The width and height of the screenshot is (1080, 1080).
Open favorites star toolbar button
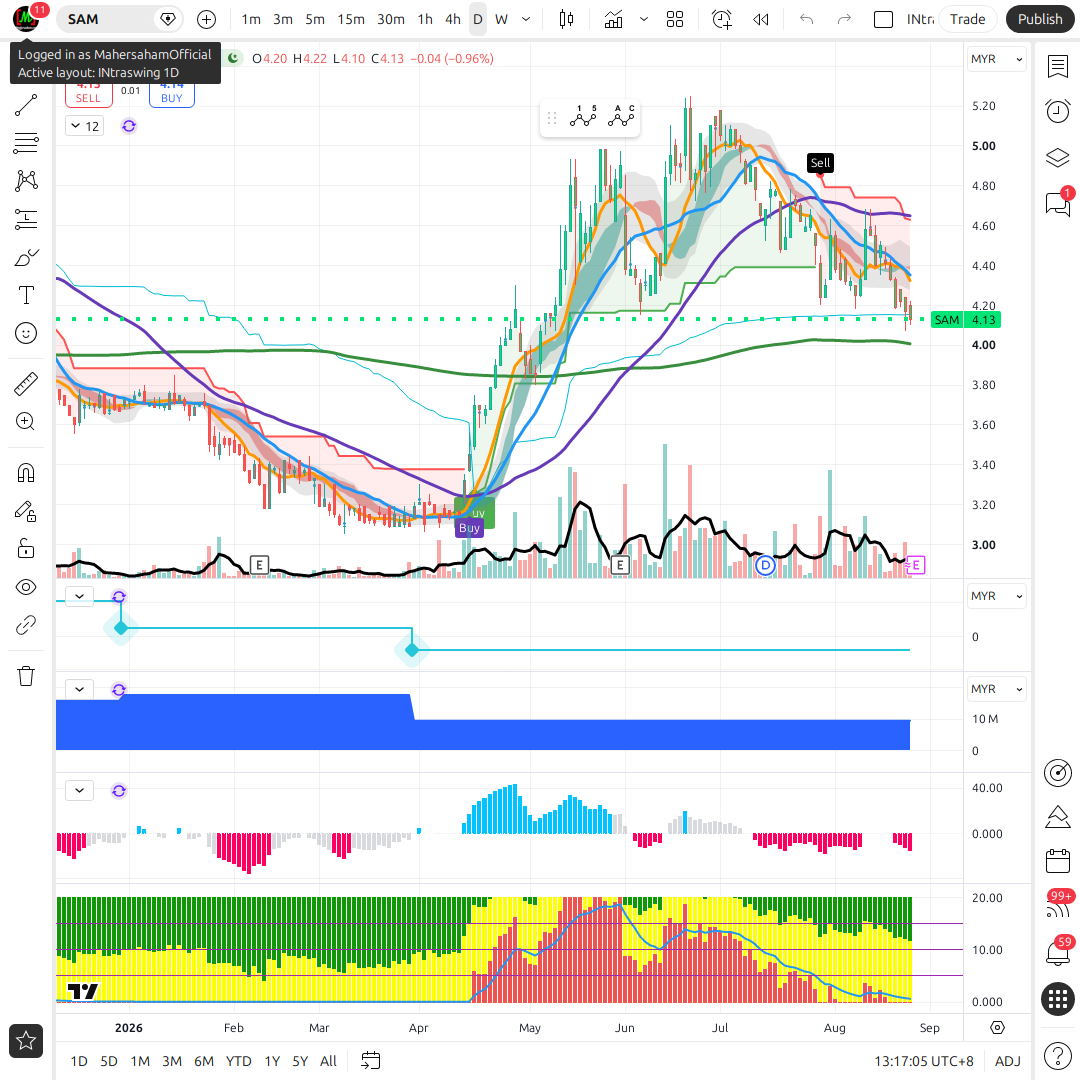tap(26, 1041)
